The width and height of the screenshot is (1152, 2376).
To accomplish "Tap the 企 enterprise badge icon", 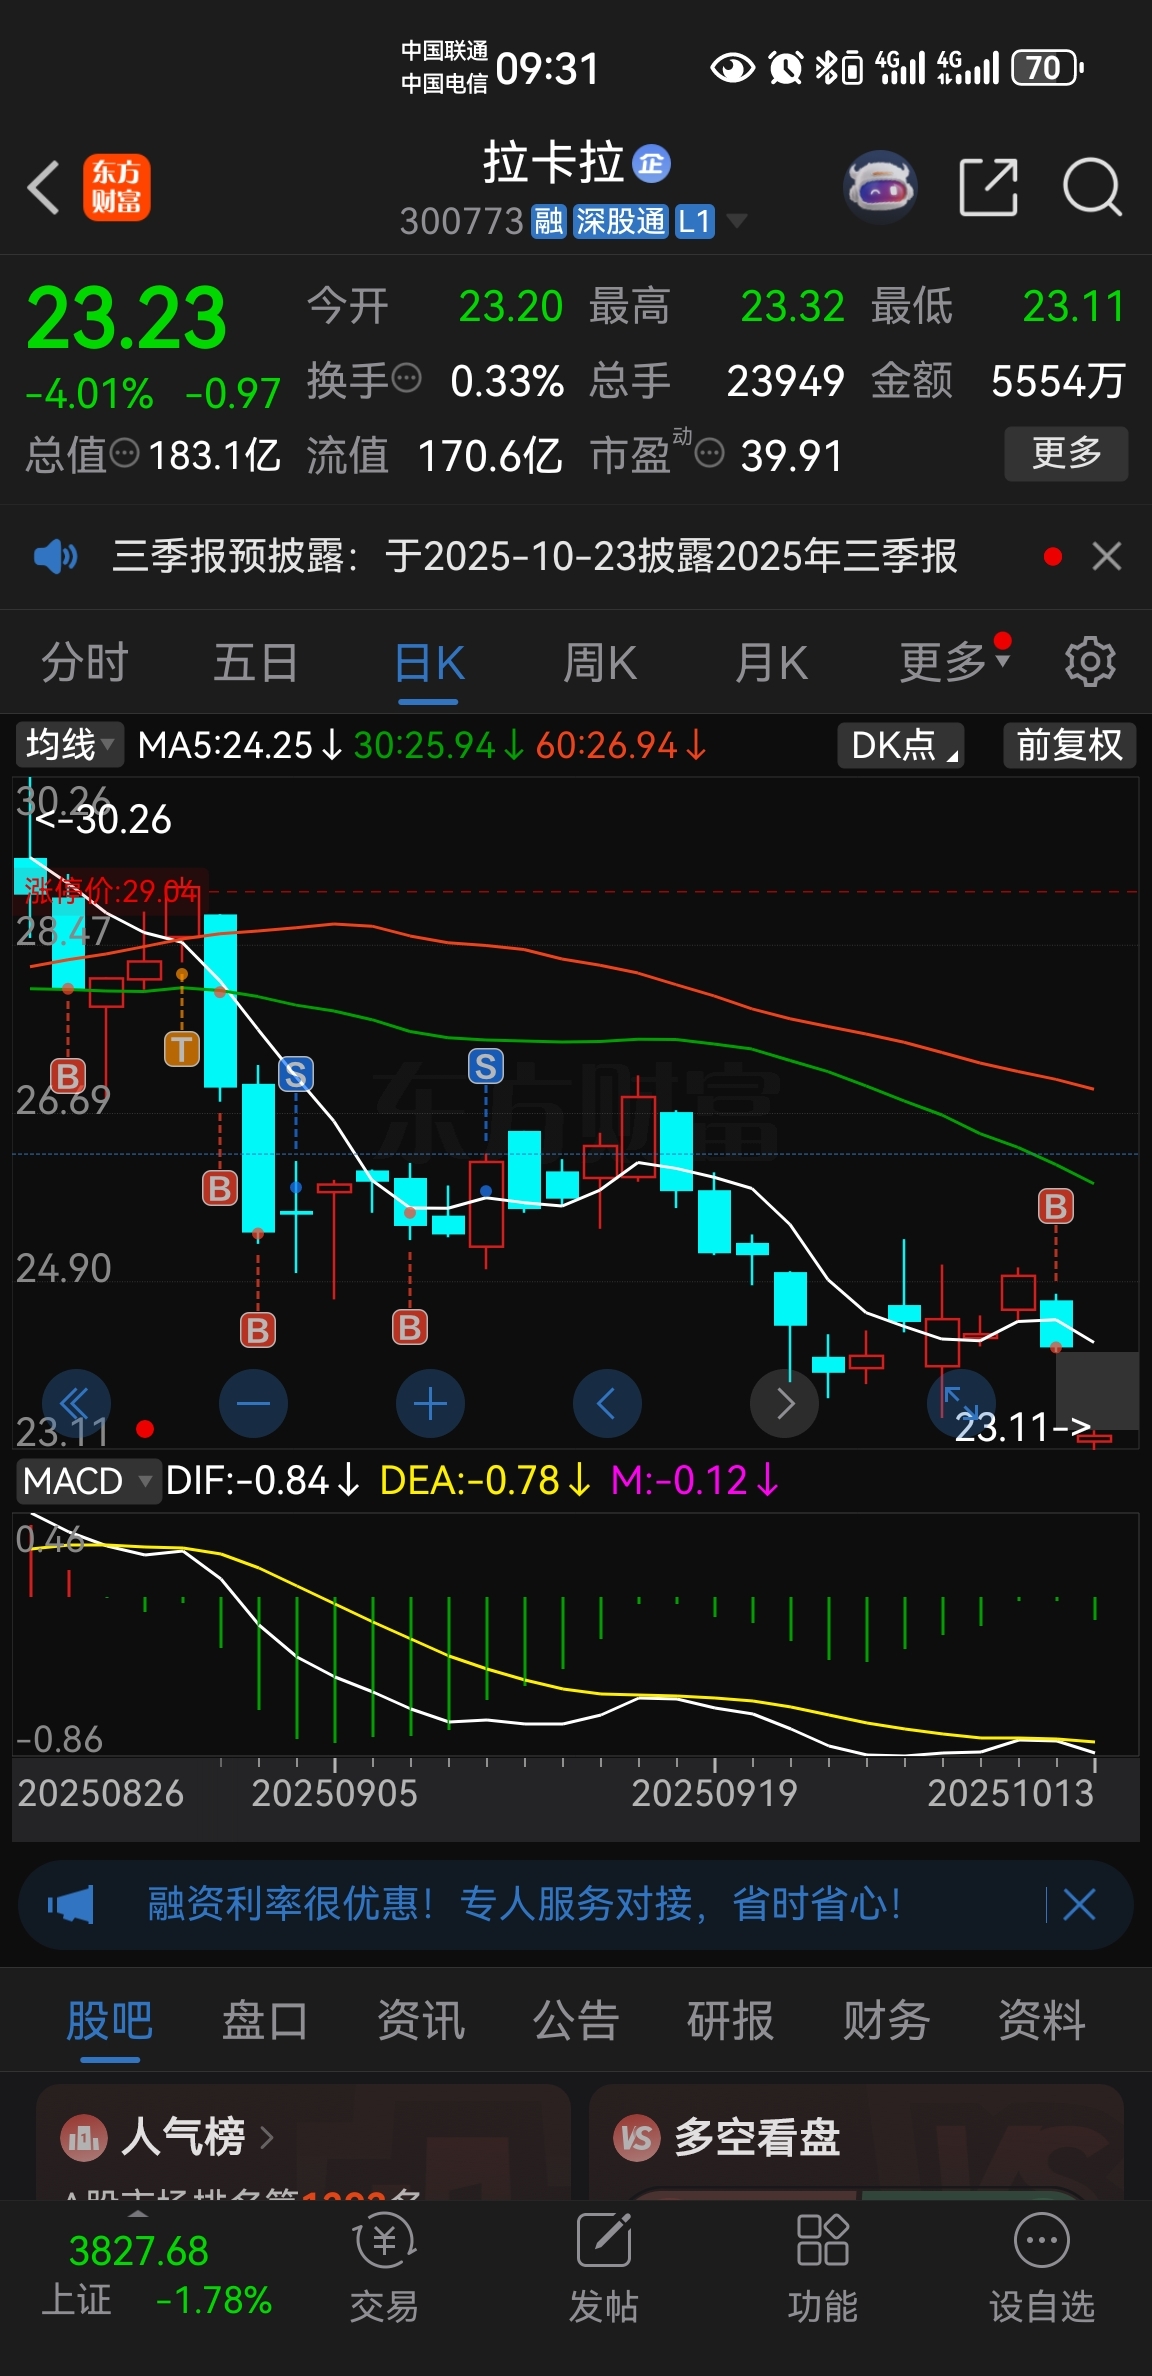I will click(x=652, y=164).
